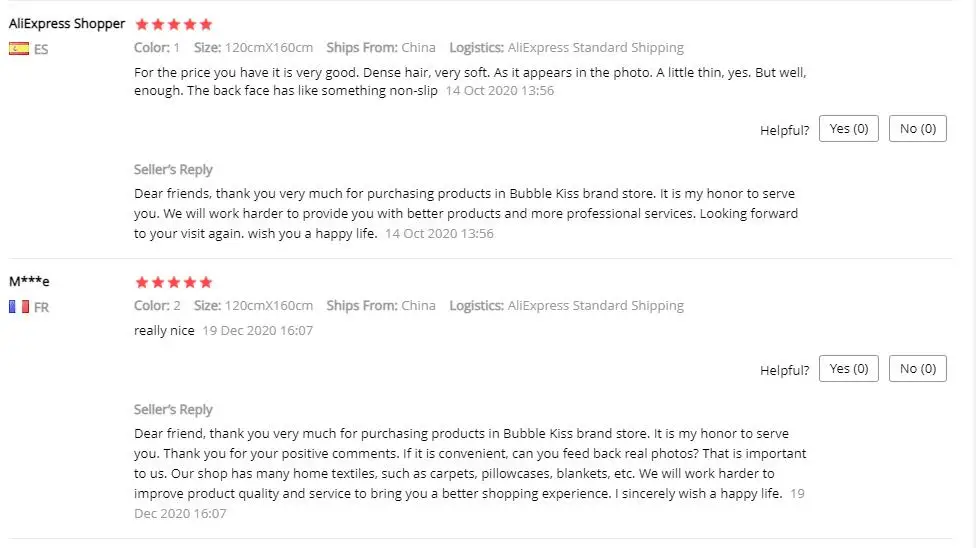Click the FR country code label
Viewport: 976px width, 548px height.
(x=41, y=308)
